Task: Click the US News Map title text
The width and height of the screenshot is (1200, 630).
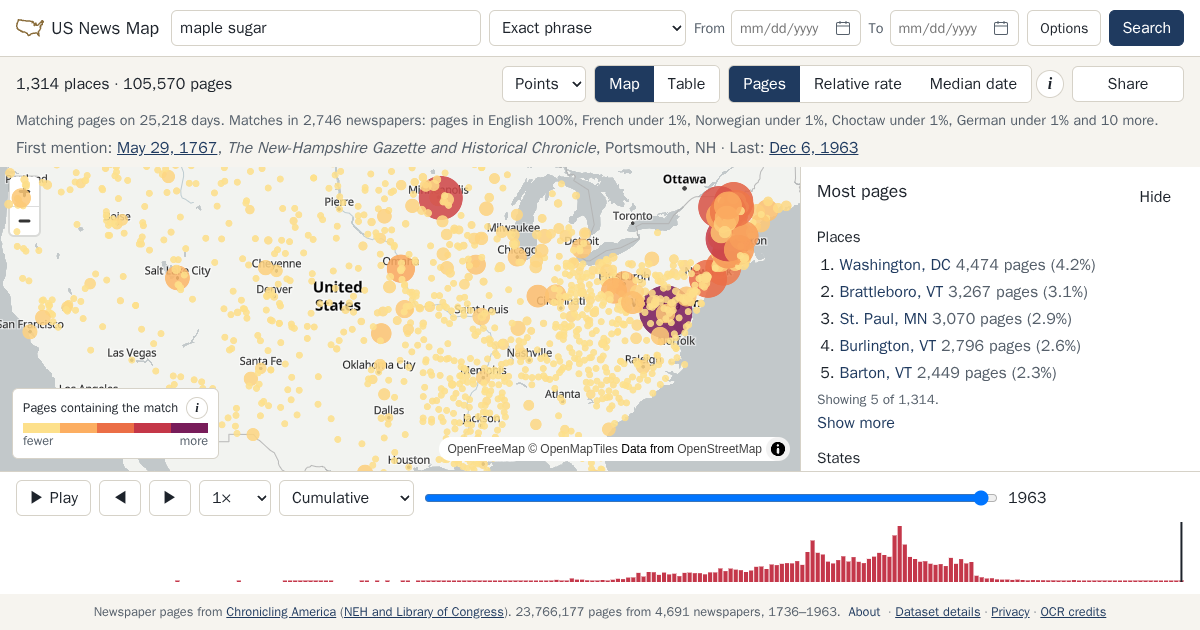Action: click(x=105, y=28)
